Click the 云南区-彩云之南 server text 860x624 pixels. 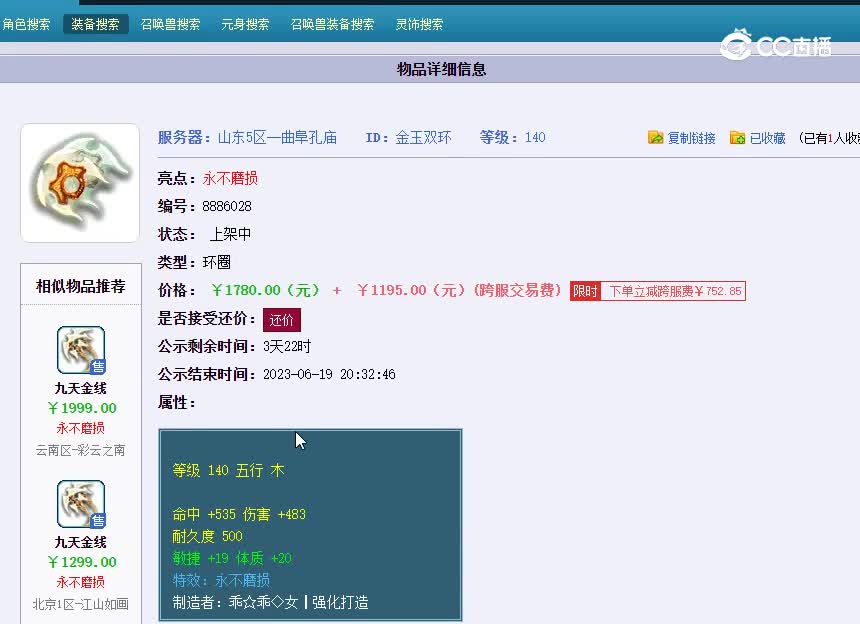[x=81, y=450]
